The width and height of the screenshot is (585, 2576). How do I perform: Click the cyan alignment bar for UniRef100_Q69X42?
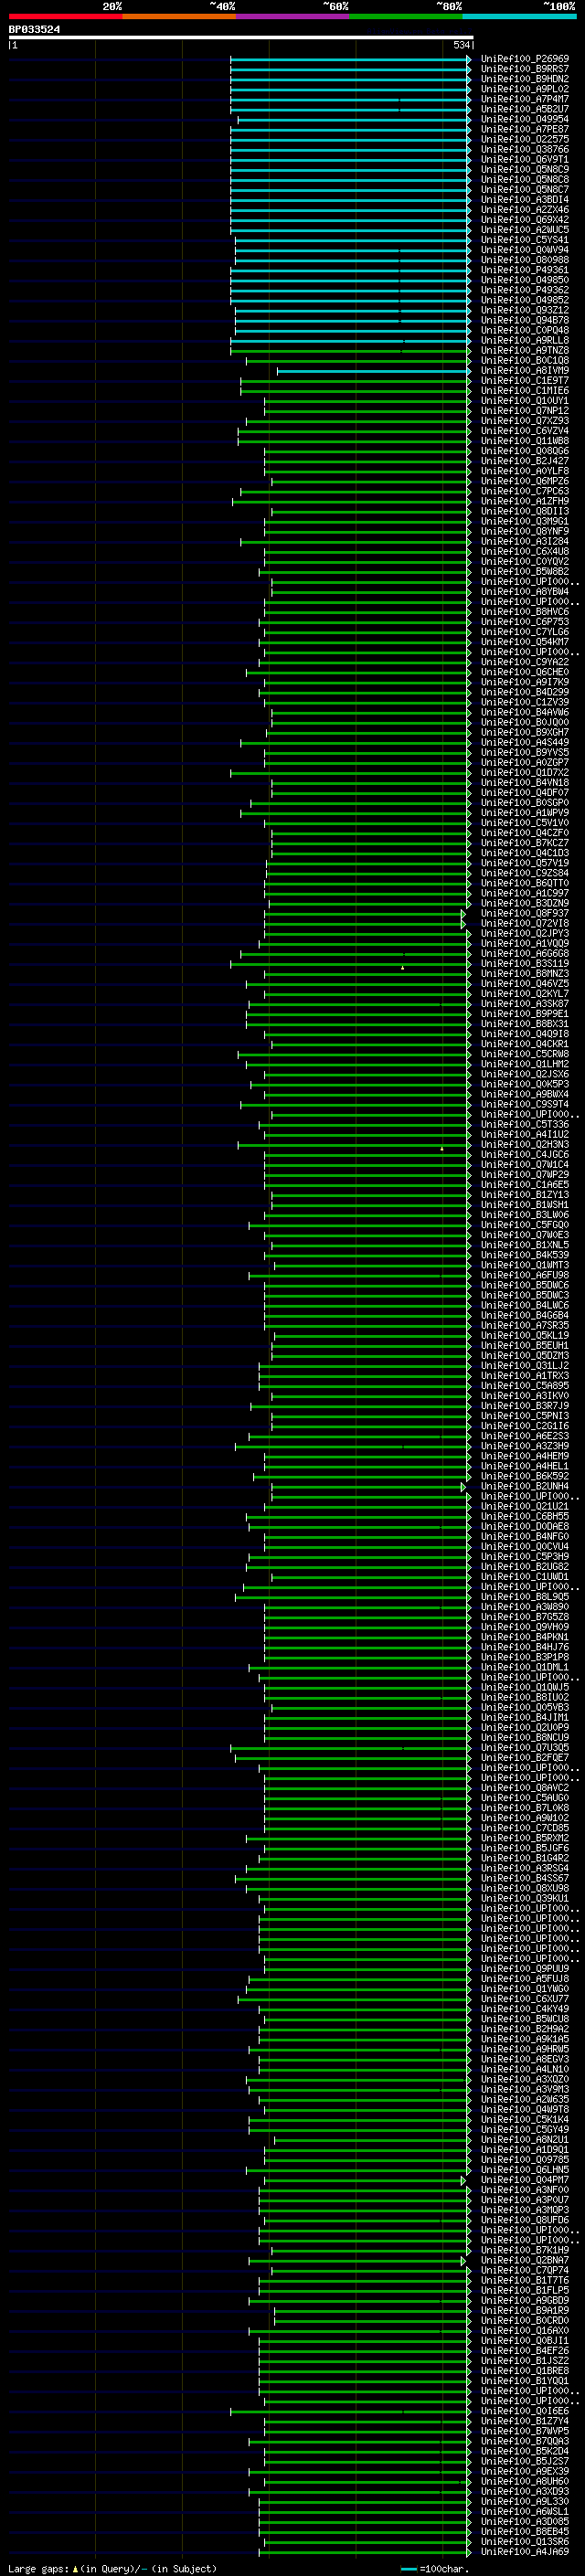click(350, 220)
